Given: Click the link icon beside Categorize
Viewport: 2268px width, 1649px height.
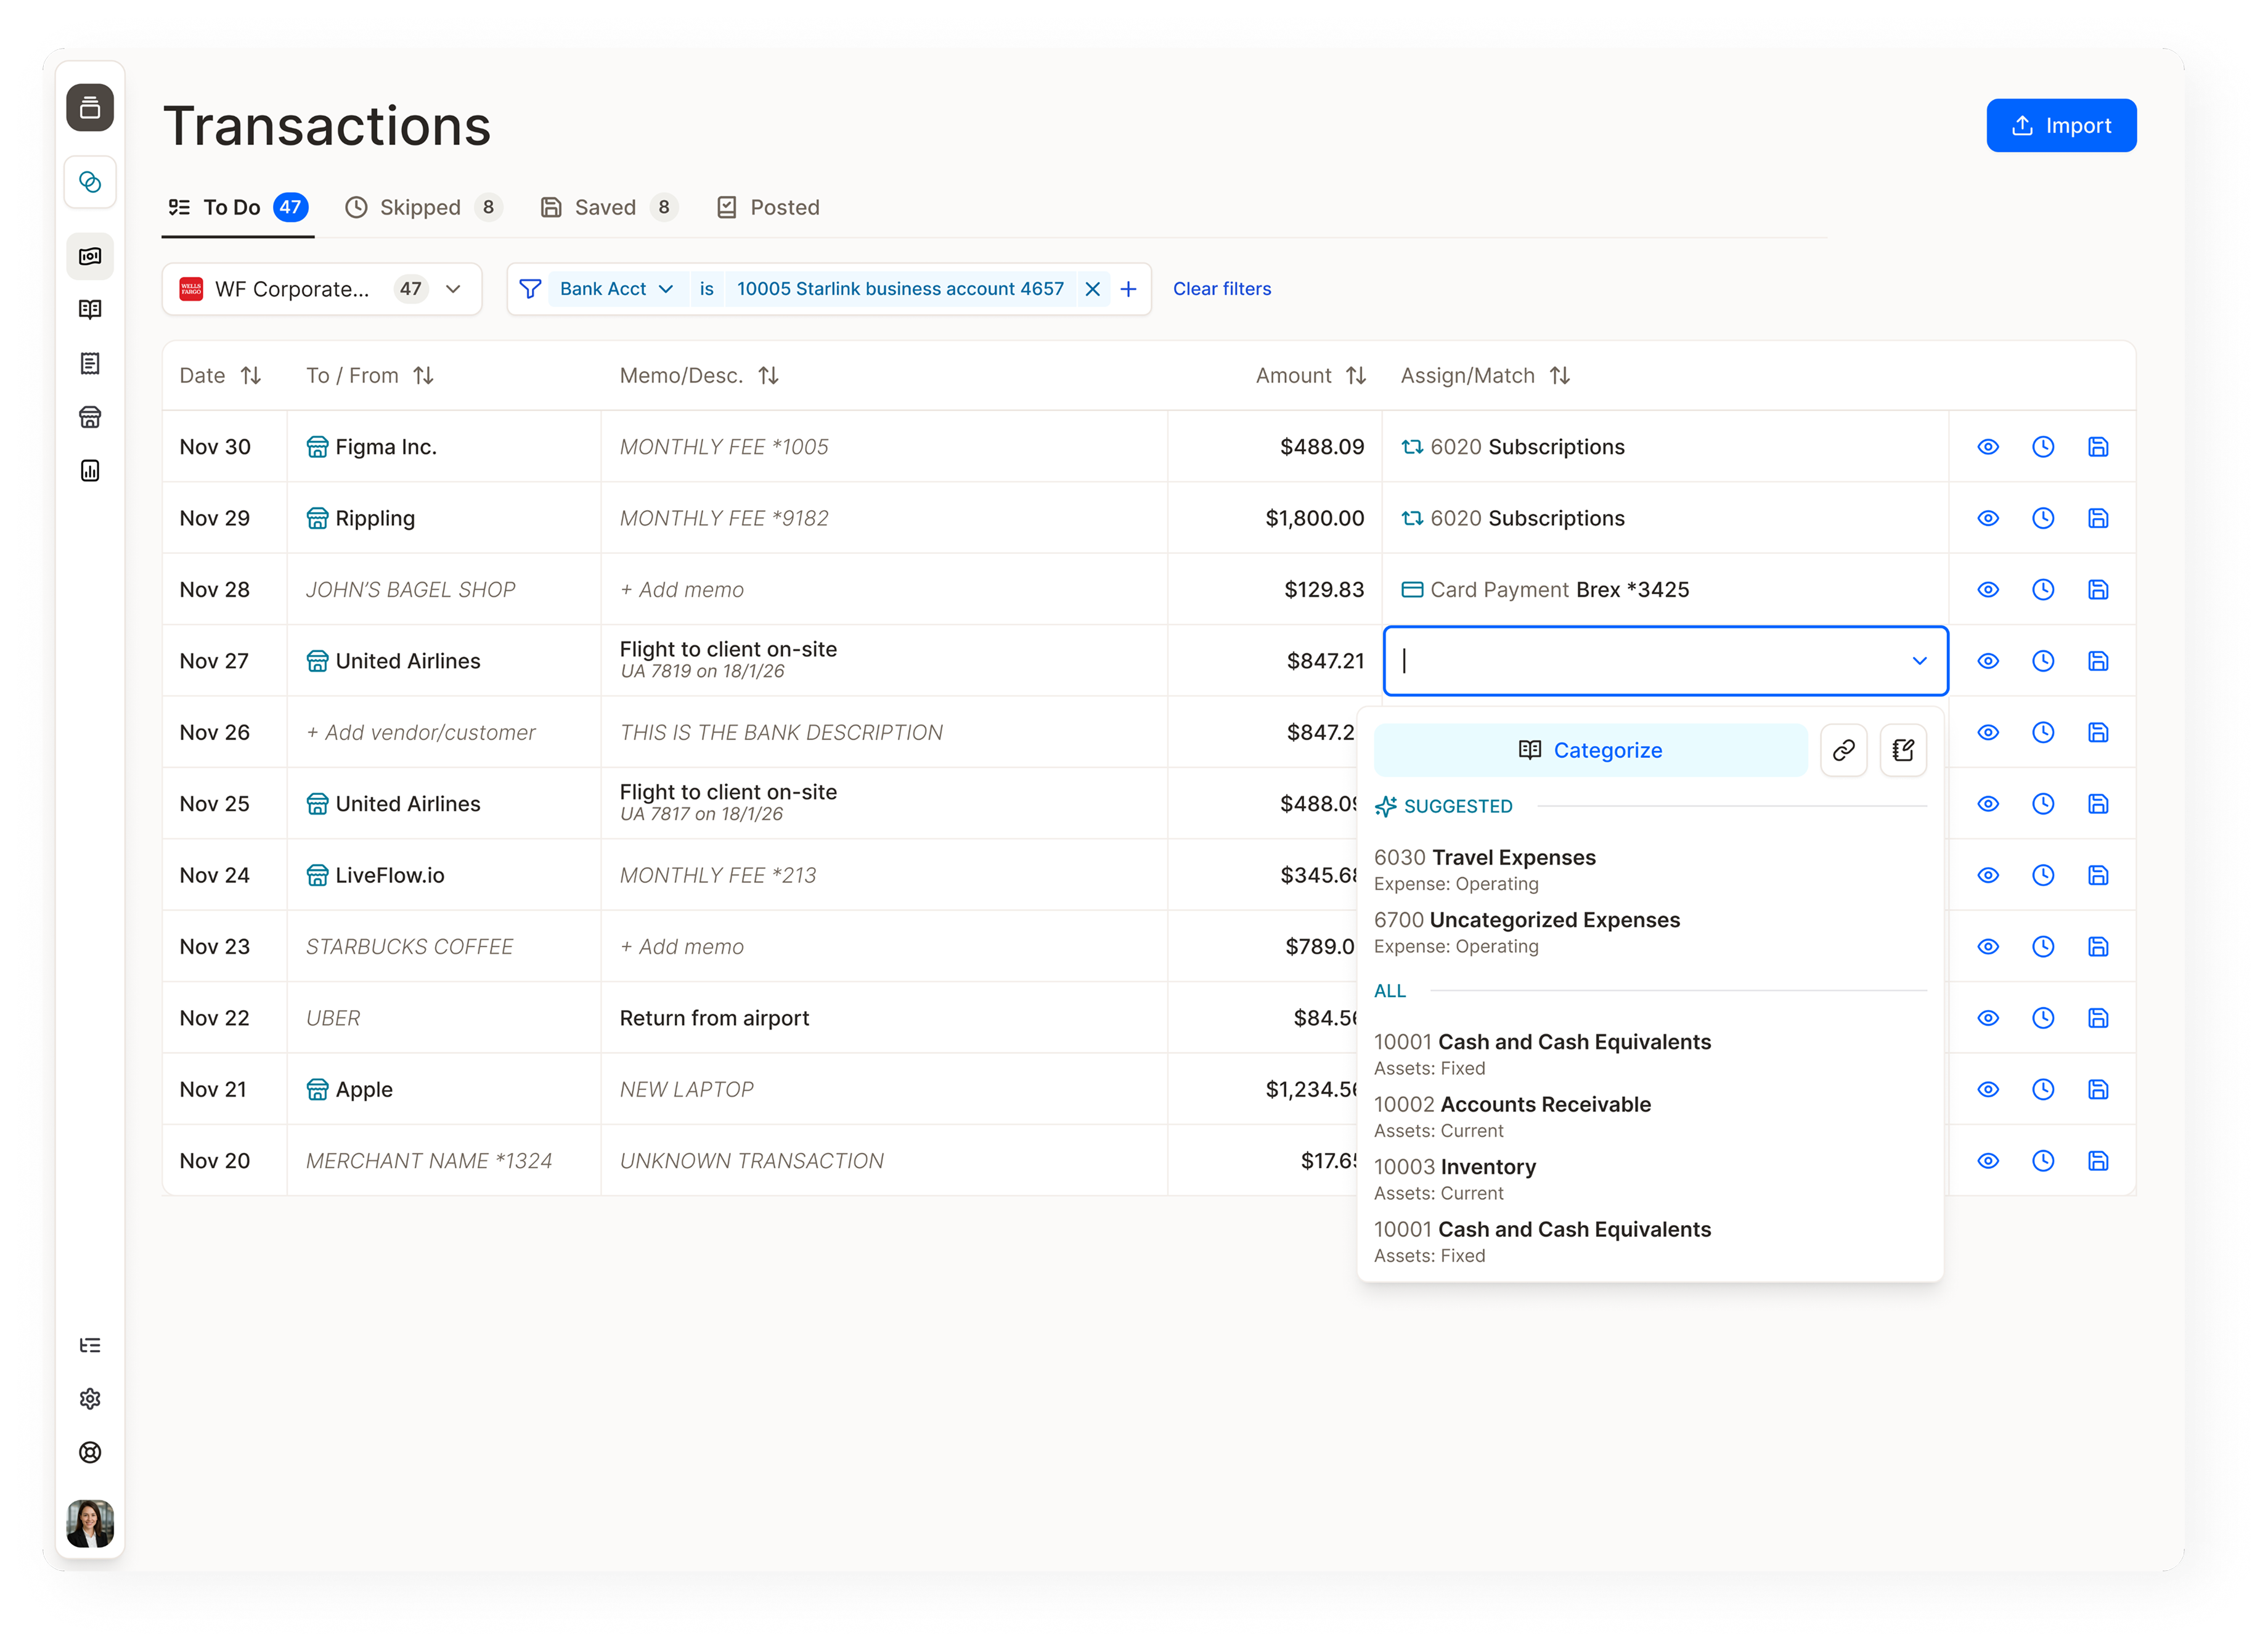Looking at the screenshot, I should coord(1843,750).
